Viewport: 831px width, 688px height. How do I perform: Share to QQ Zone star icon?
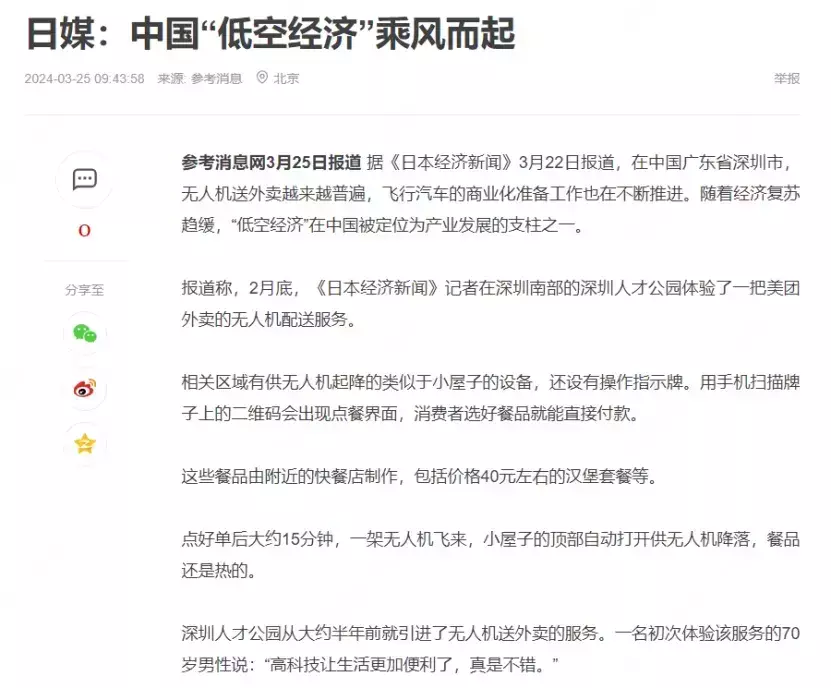tap(84, 444)
